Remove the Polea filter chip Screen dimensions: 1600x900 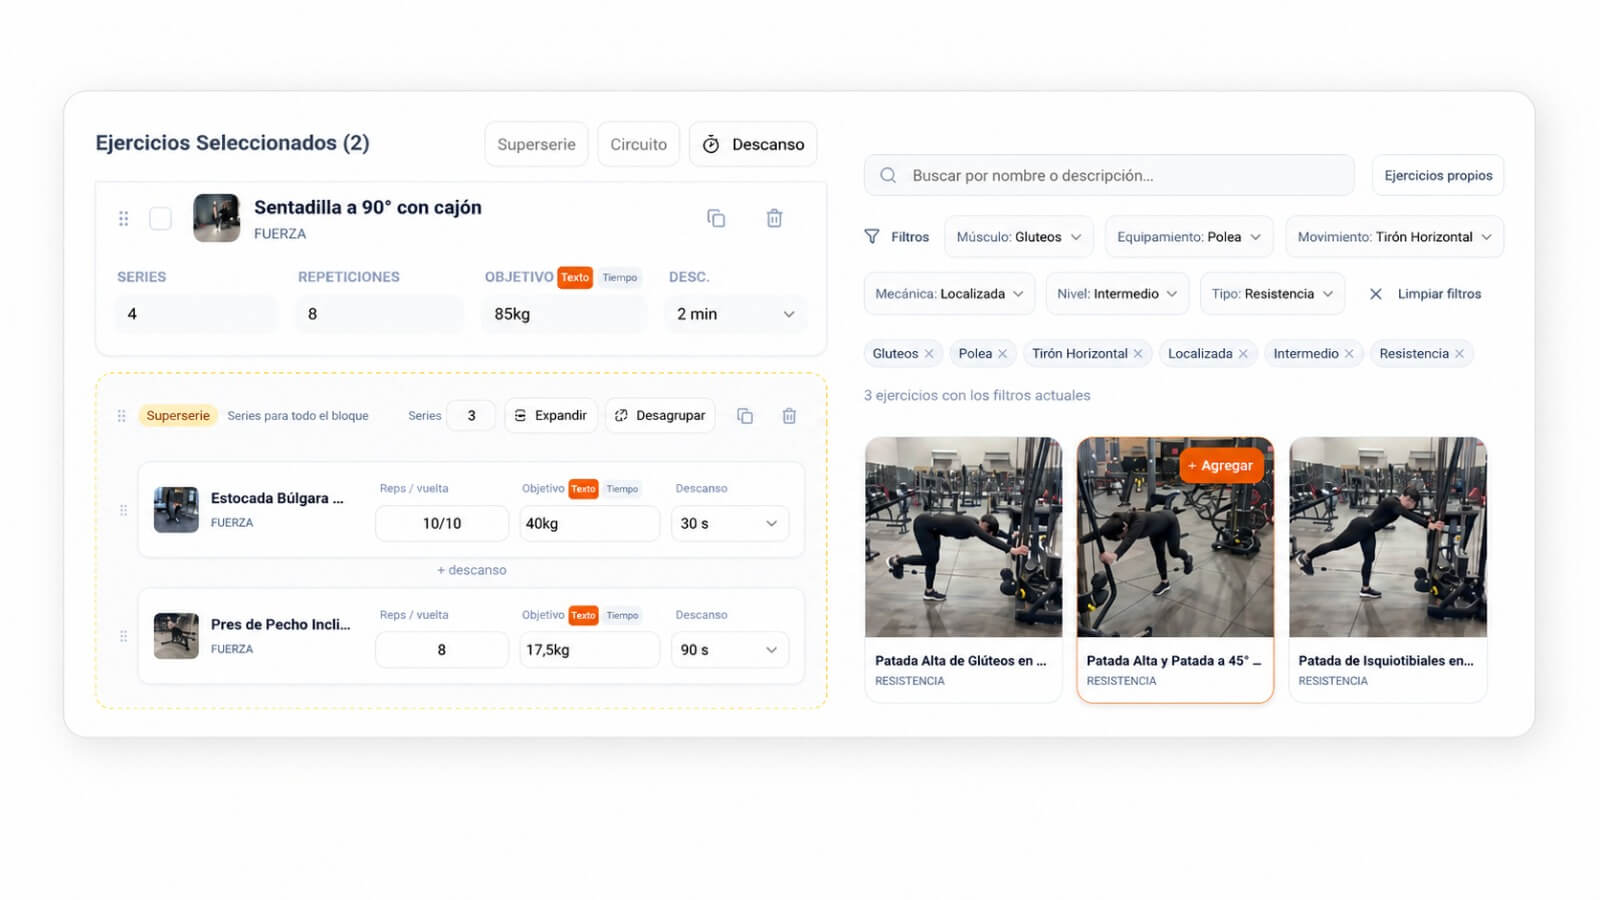pyautogui.click(x=1002, y=354)
